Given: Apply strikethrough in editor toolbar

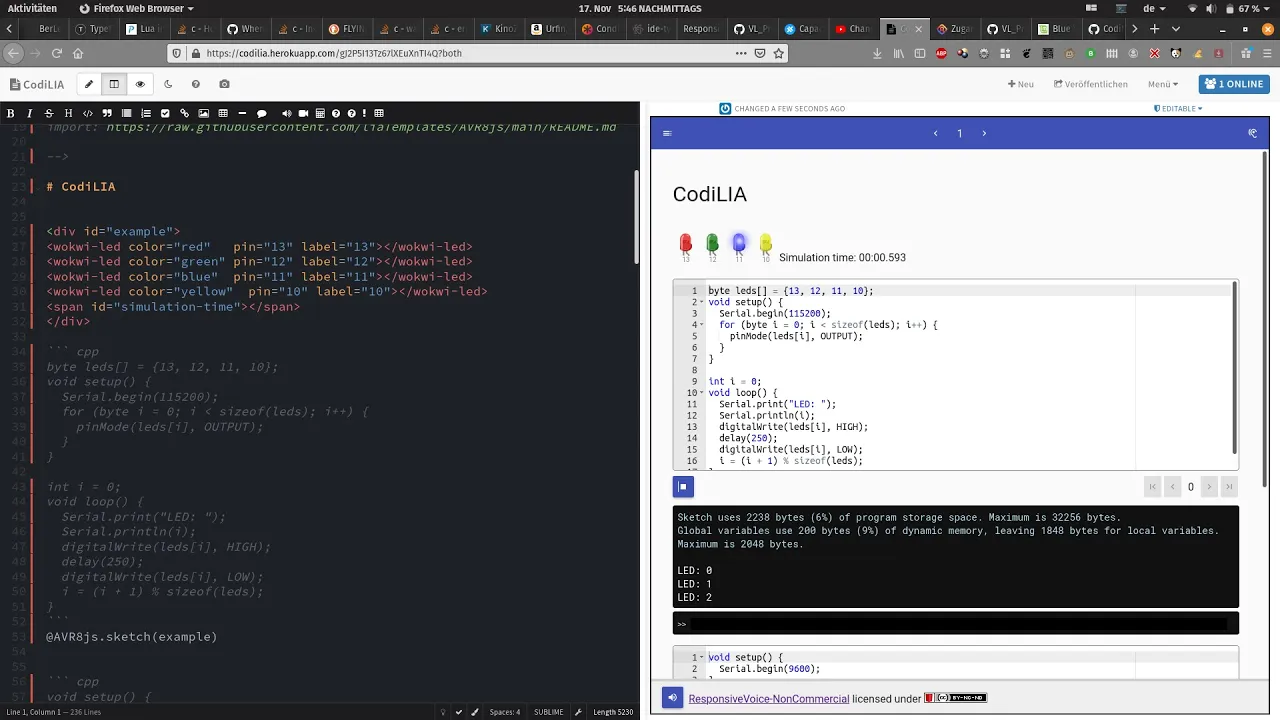Looking at the screenshot, I should (49, 113).
